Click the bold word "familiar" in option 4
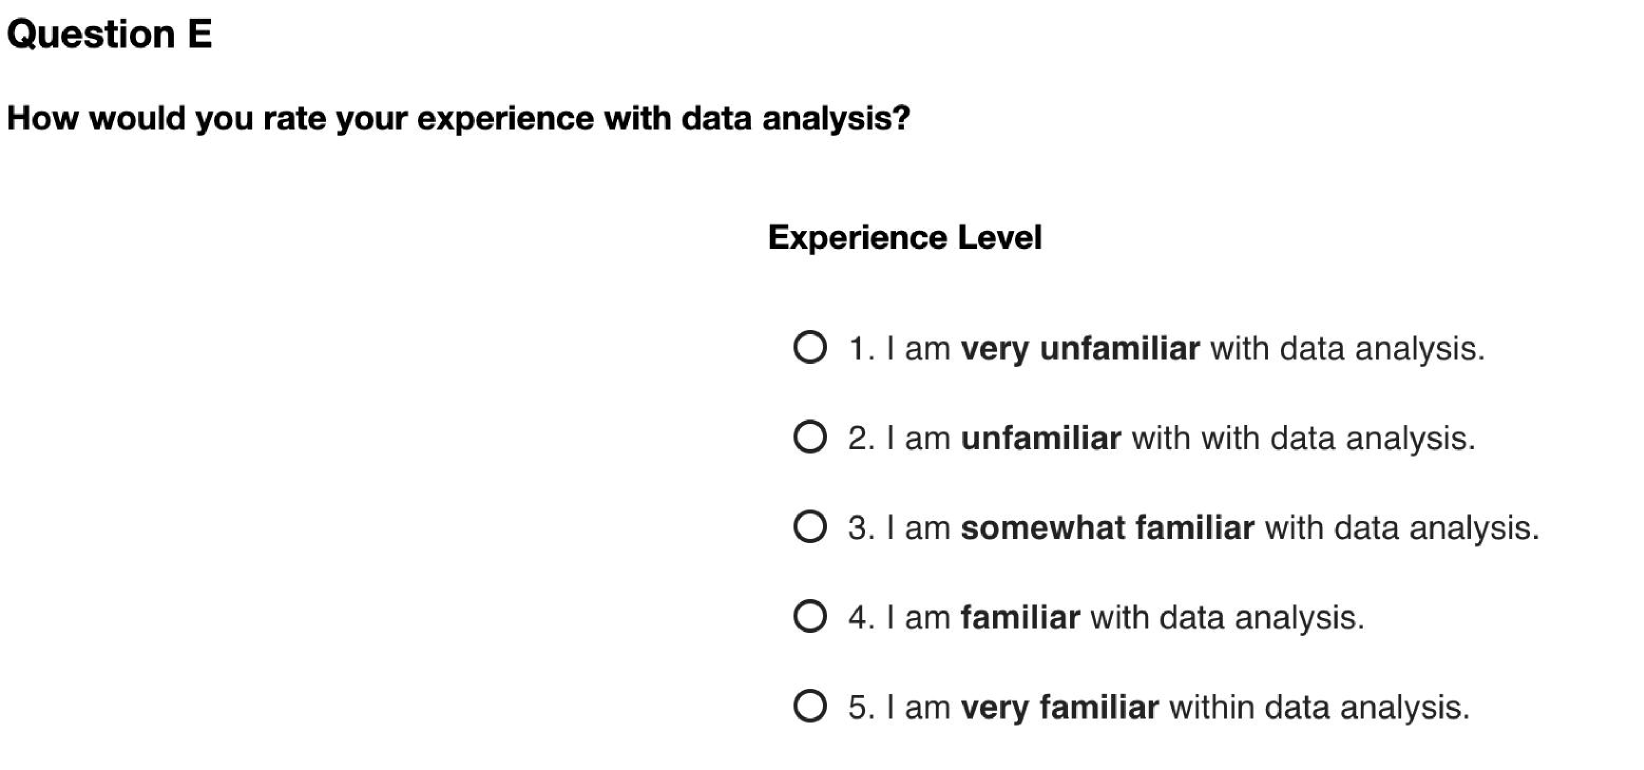 click(1019, 618)
